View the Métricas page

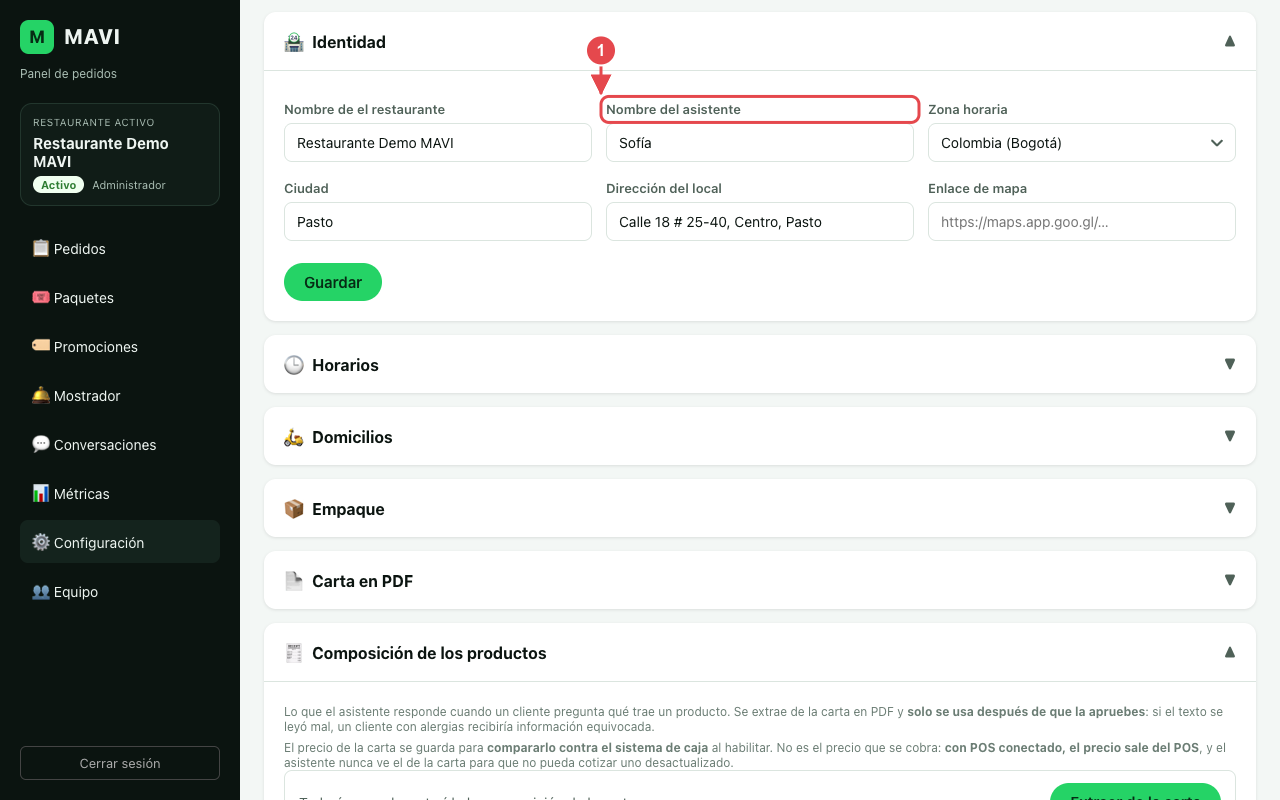point(120,493)
